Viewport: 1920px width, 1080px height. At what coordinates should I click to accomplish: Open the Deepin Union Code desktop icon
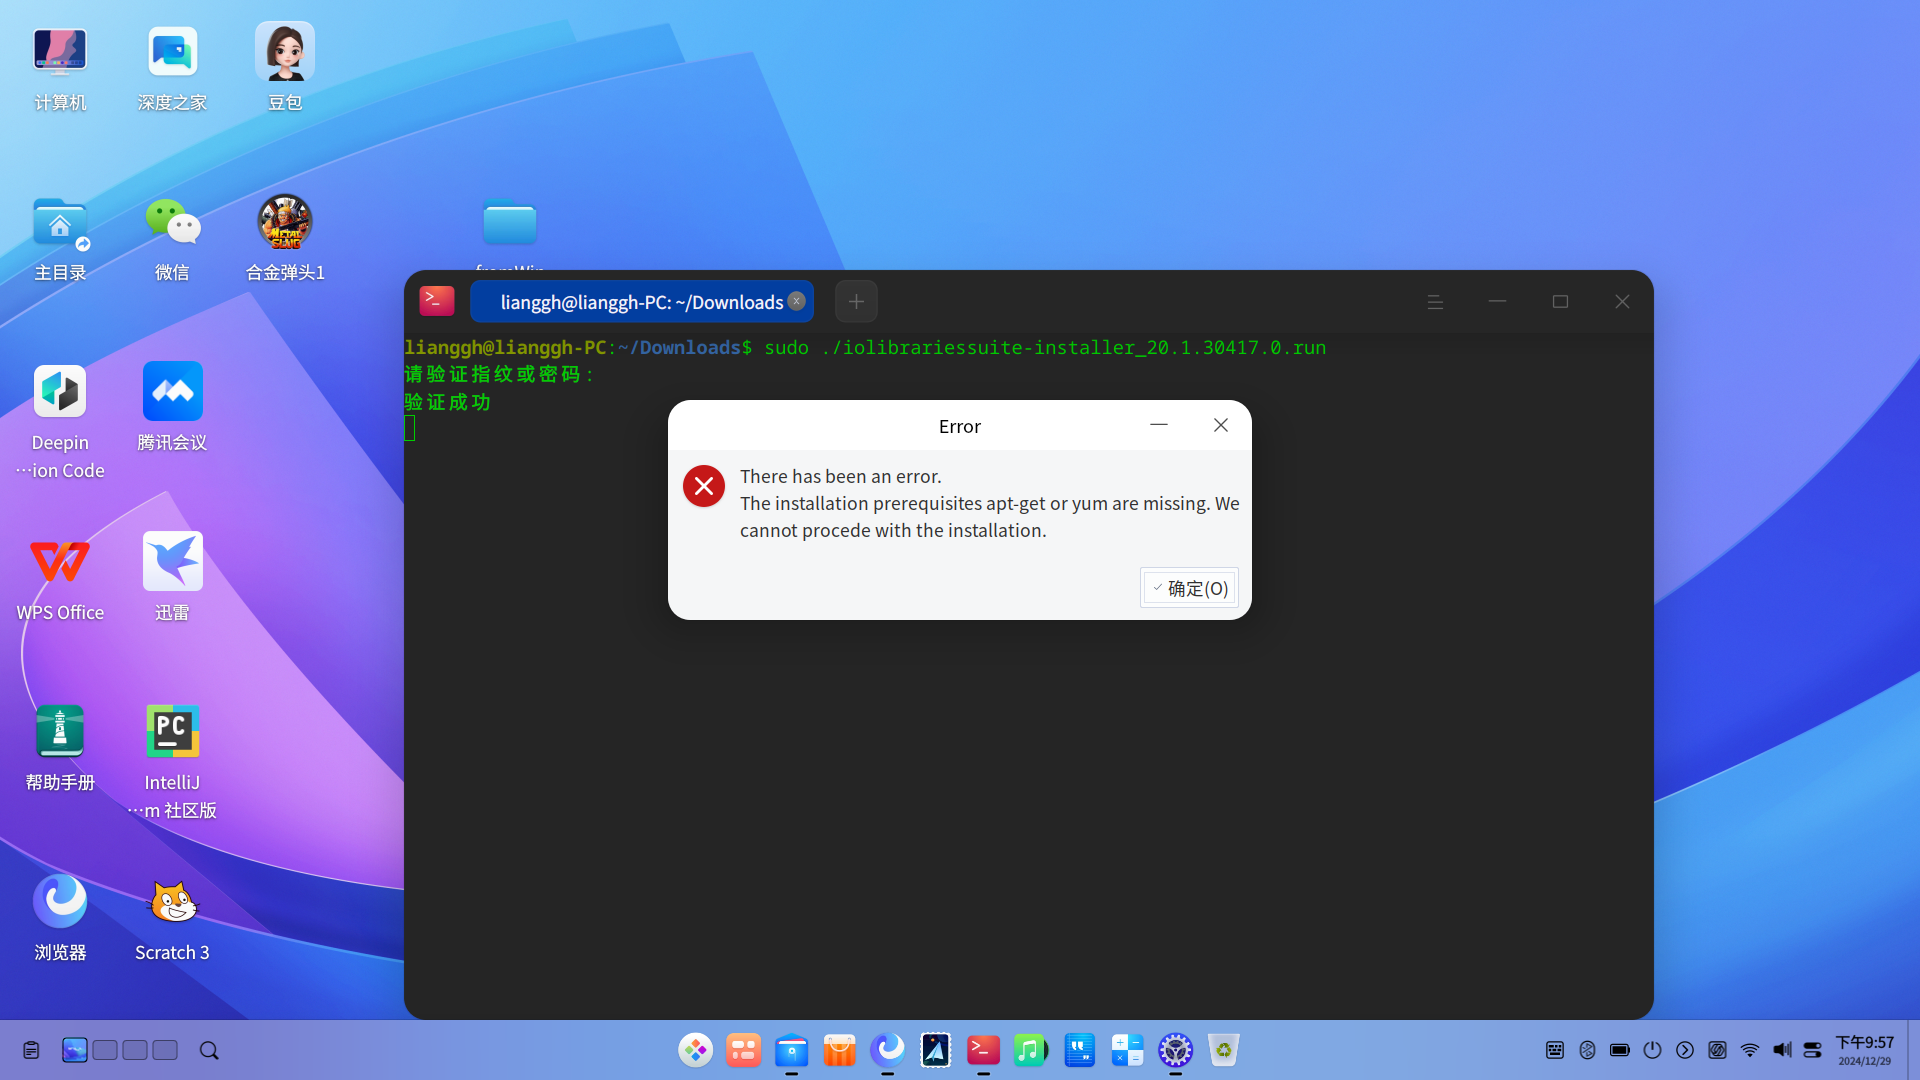click(60, 420)
